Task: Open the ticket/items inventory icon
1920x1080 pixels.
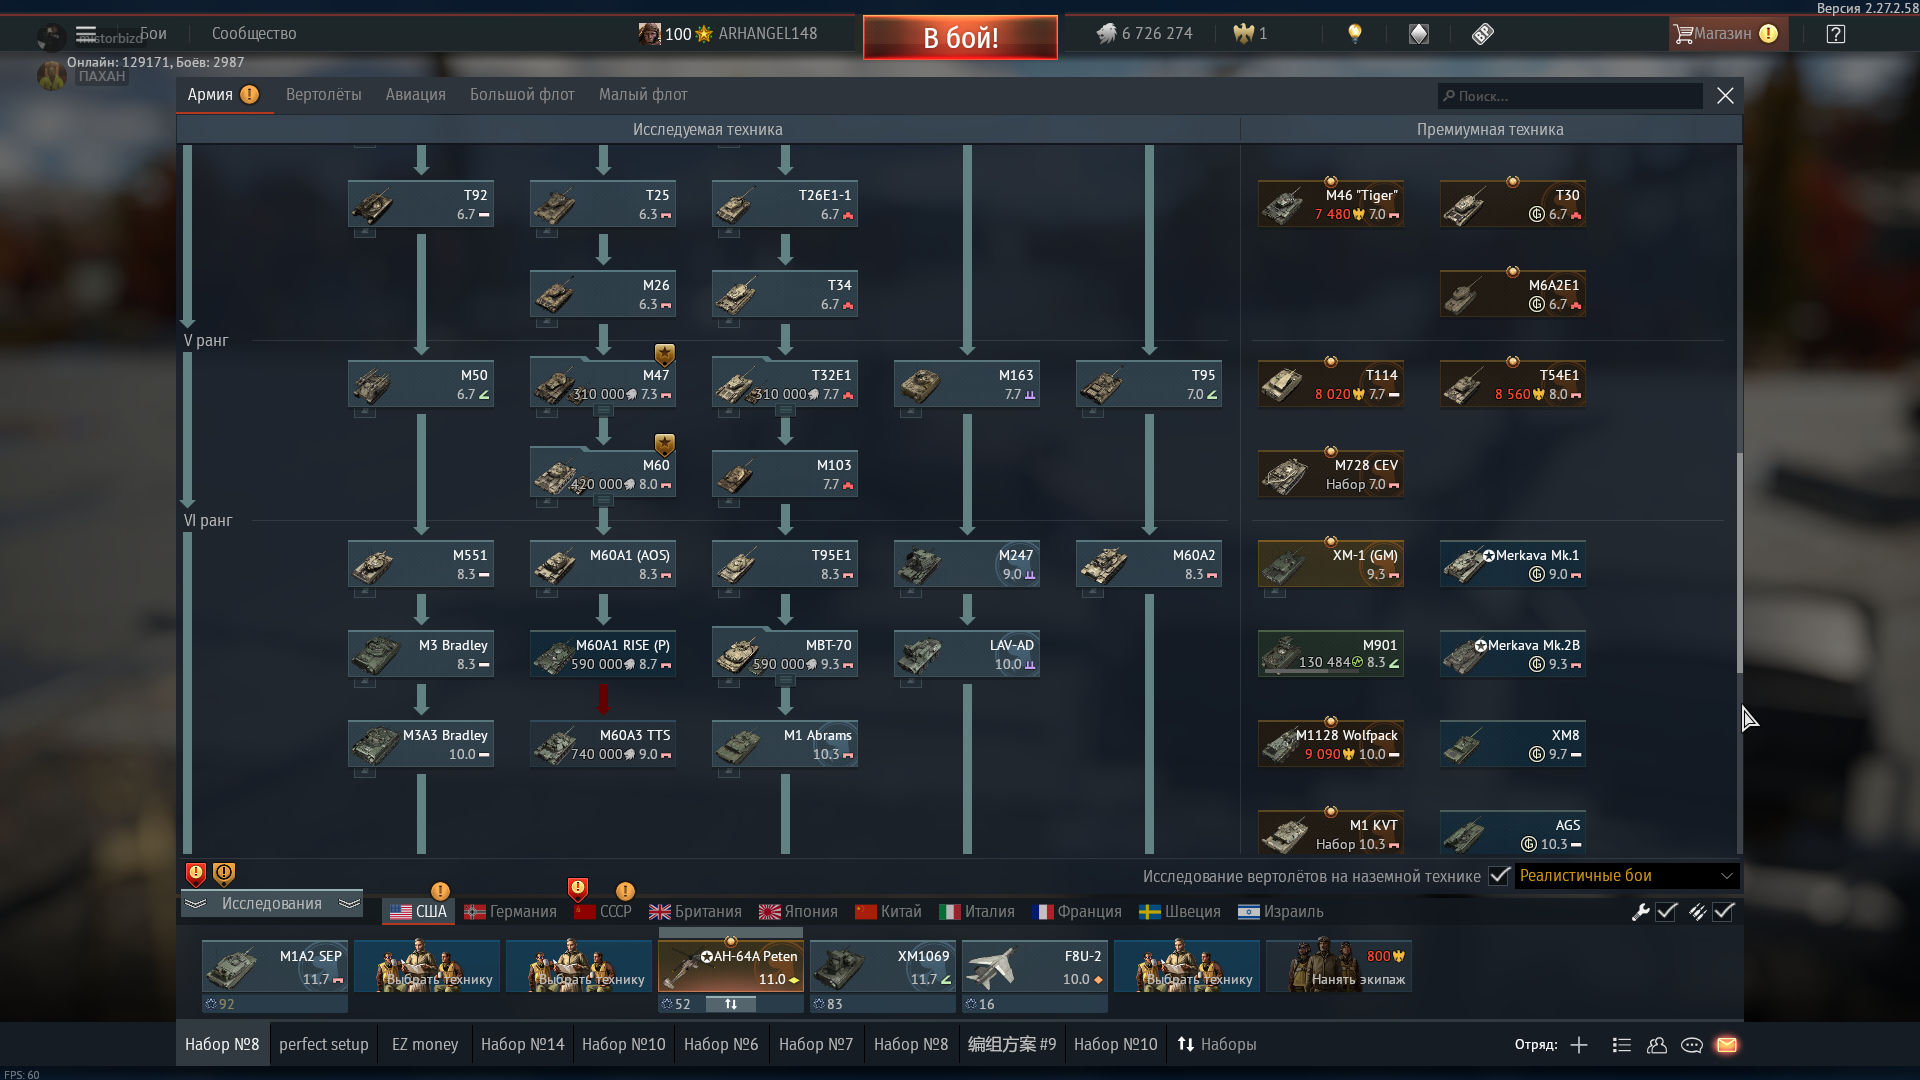Action: tap(1483, 34)
